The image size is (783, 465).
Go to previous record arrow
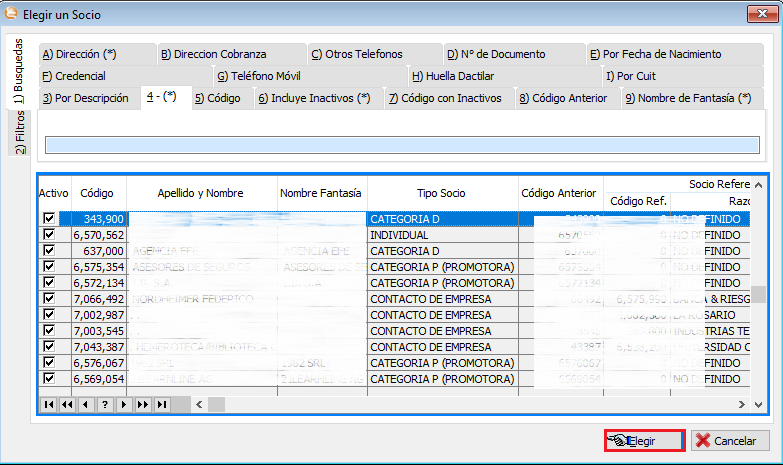(x=85, y=404)
